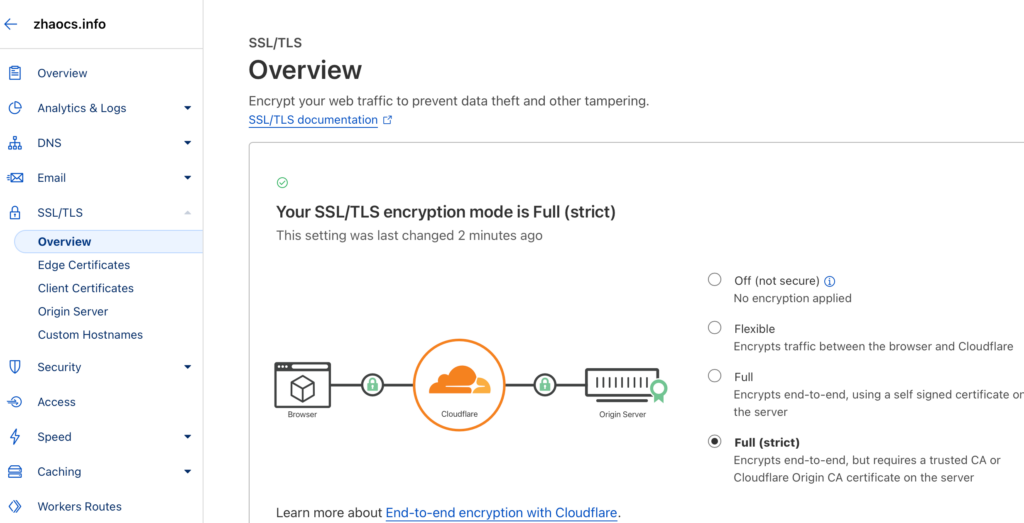Click the Speed lightning bolt icon
The image size is (1024, 523).
click(x=14, y=437)
